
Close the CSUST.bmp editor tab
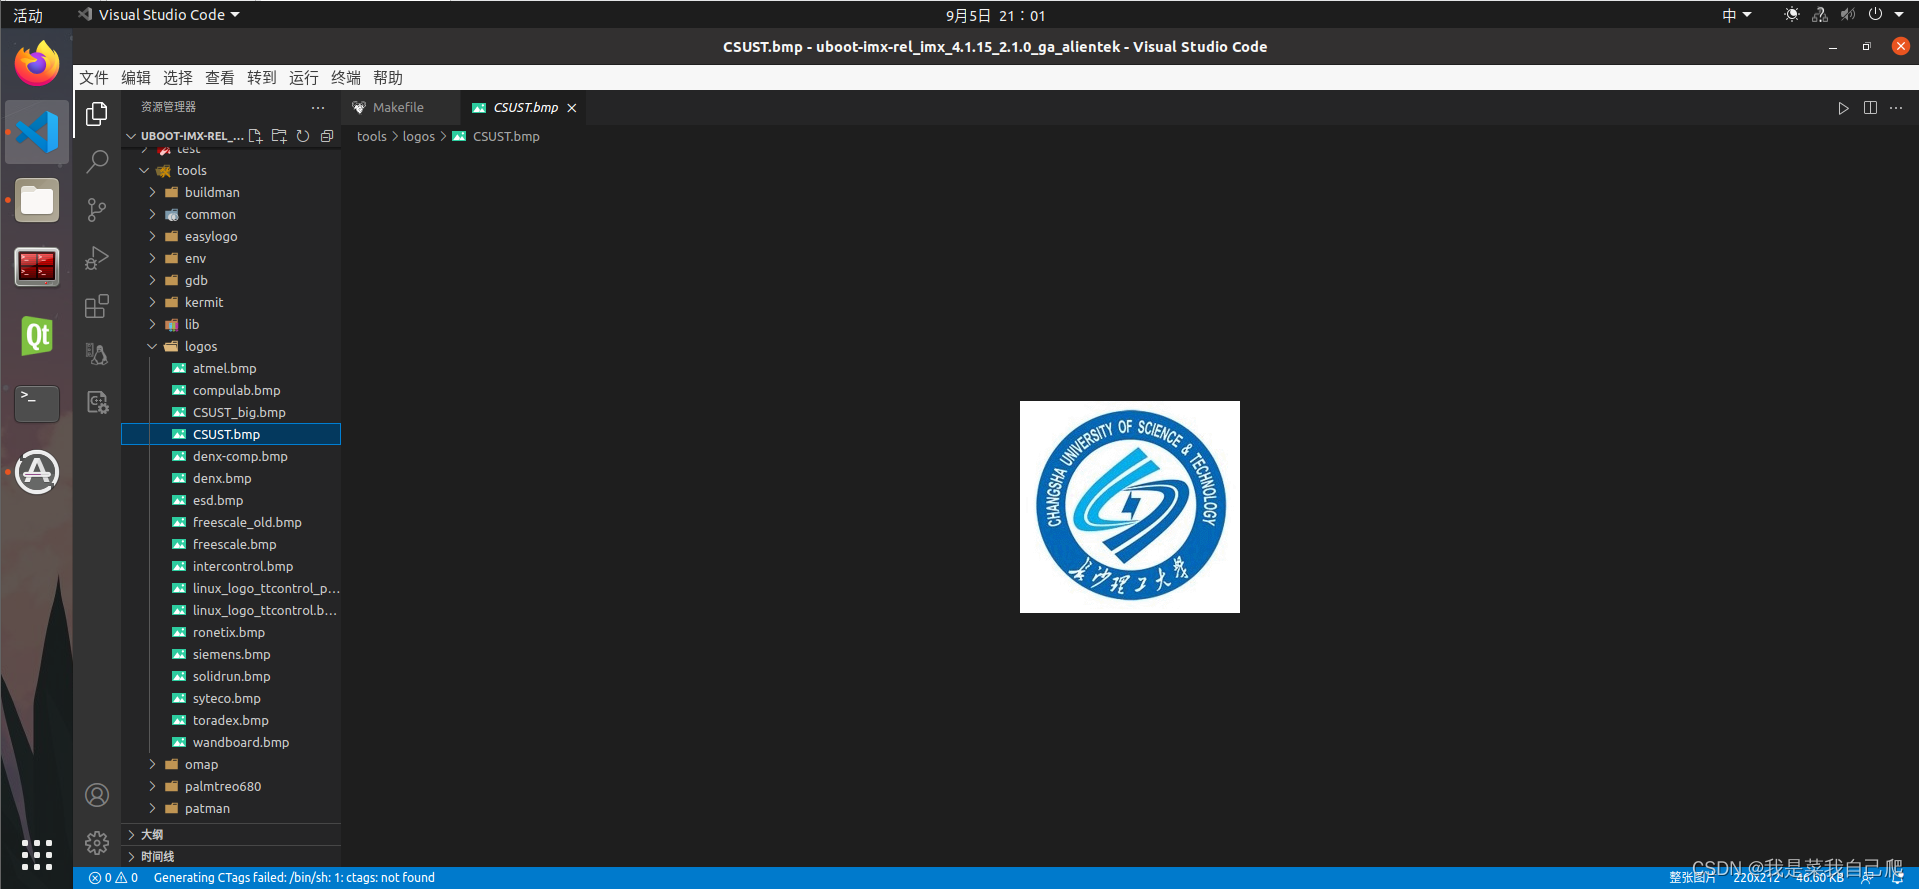(x=572, y=108)
